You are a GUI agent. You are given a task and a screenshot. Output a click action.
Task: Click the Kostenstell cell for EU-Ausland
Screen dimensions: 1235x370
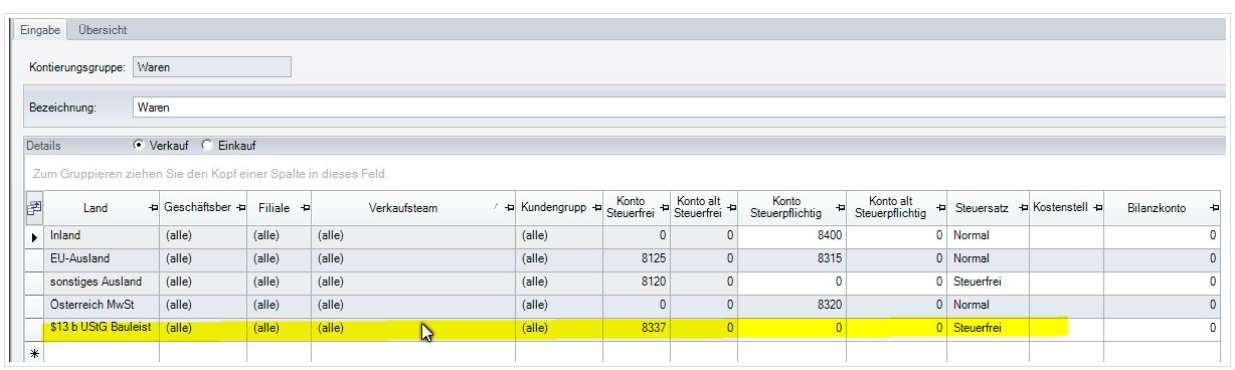tap(1067, 260)
